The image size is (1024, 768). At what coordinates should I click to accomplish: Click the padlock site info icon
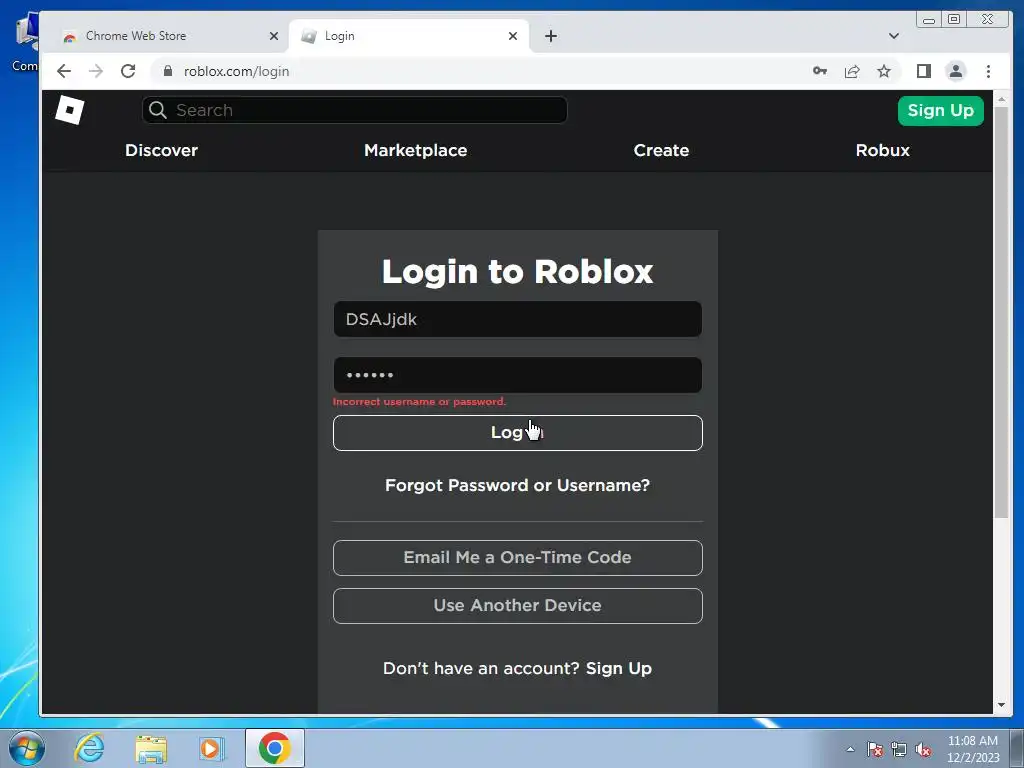tap(168, 71)
